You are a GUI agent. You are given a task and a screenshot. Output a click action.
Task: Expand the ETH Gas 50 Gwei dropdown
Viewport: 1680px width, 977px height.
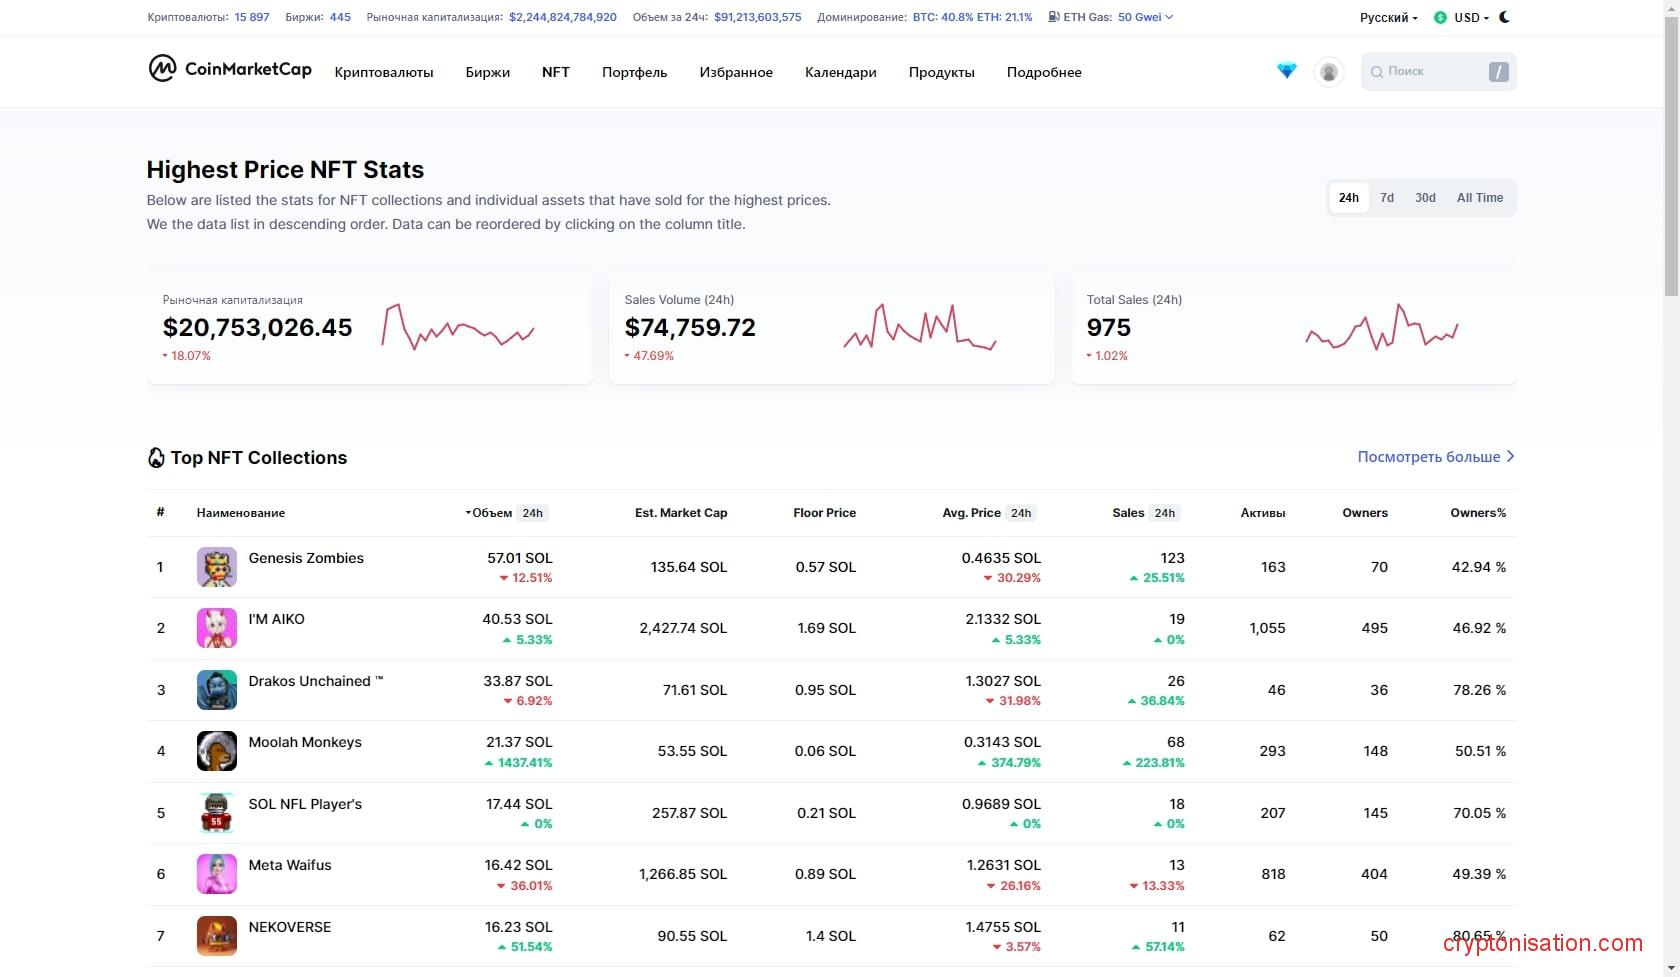[x=1144, y=17]
